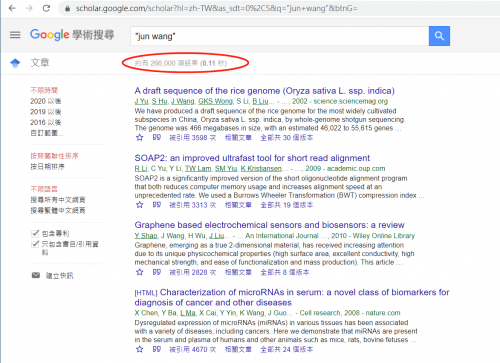The width and height of the screenshot is (500, 363).
Task: Open 相關文章 for the SOAP2 article
Action: [238, 205]
